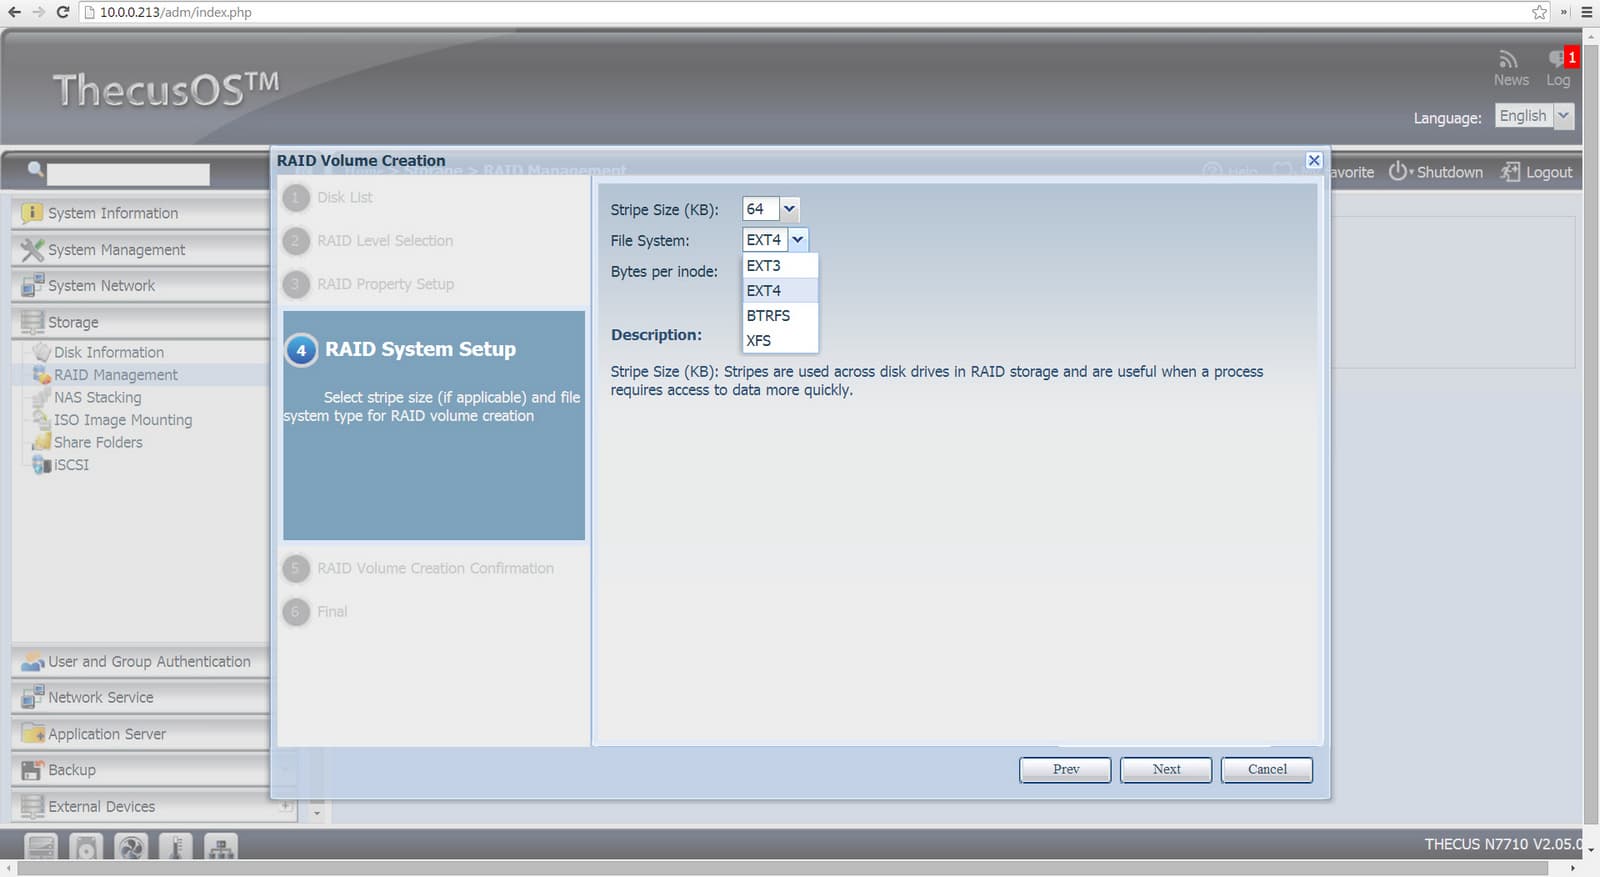Choose XFS from File System list
1600x877 pixels.
tap(780, 341)
